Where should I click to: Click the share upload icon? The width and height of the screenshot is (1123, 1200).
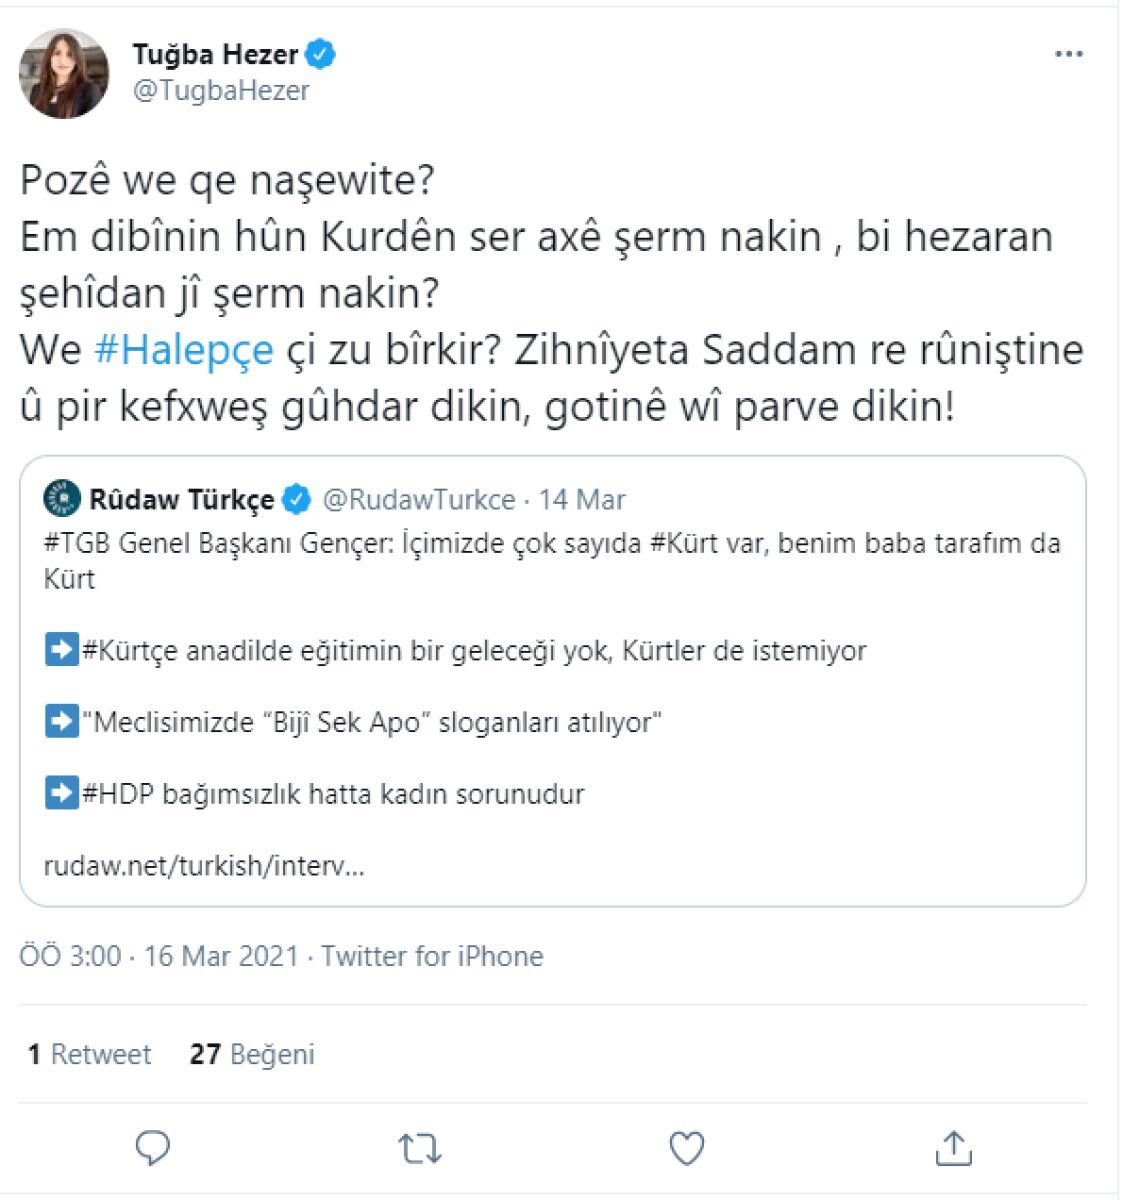[x=953, y=1148]
